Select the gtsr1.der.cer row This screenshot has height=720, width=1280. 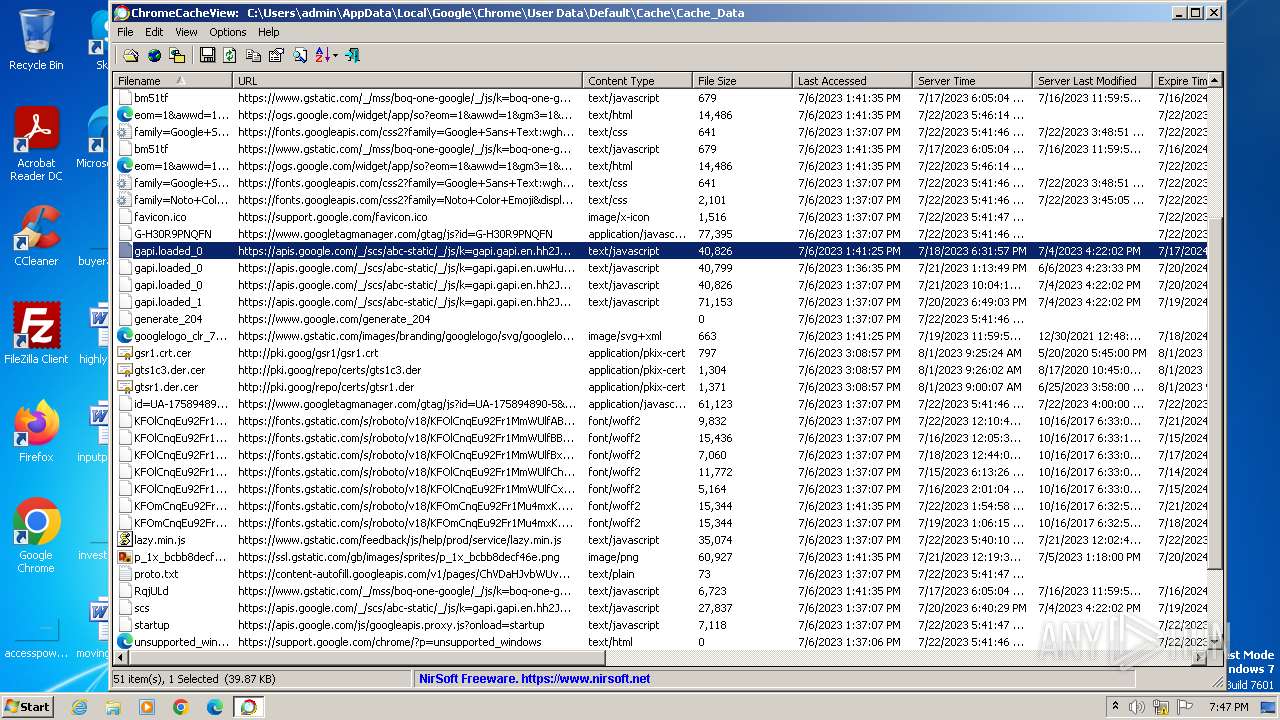661,387
